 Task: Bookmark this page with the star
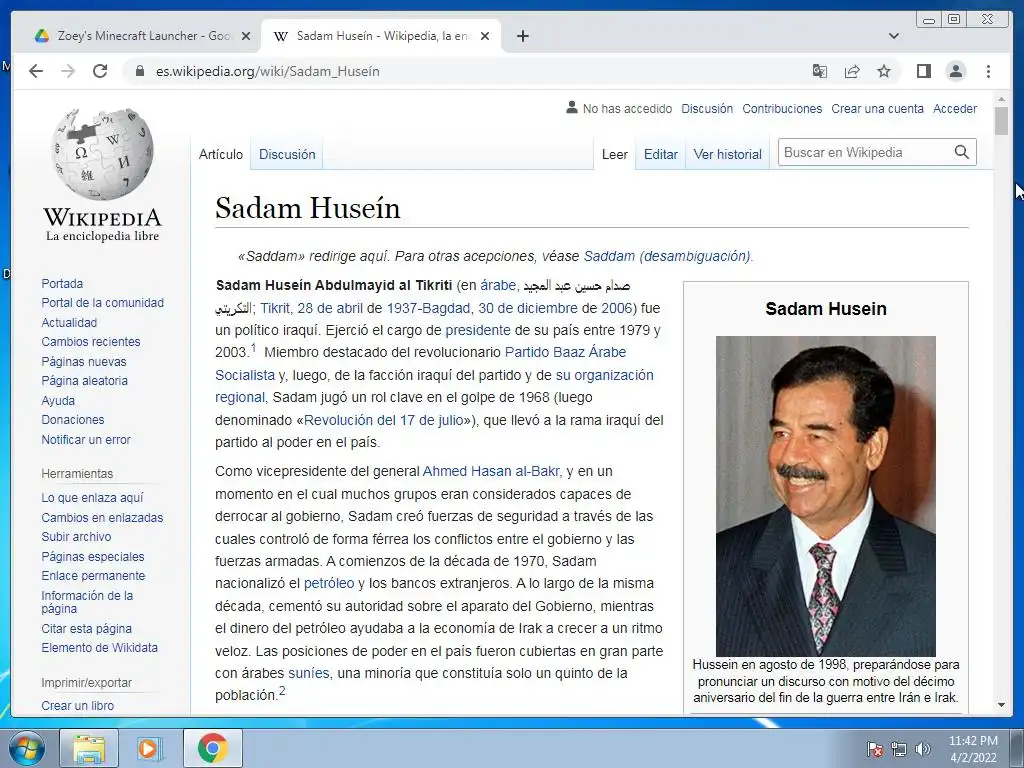pos(884,71)
